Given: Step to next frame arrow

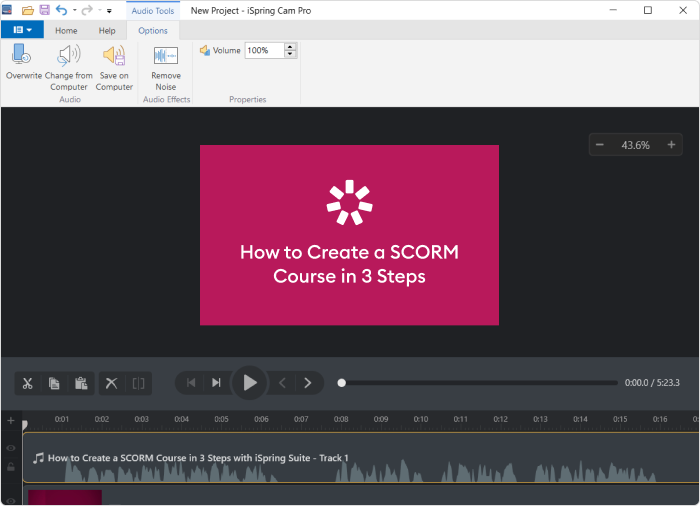Looking at the screenshot, I should (308, 383).
